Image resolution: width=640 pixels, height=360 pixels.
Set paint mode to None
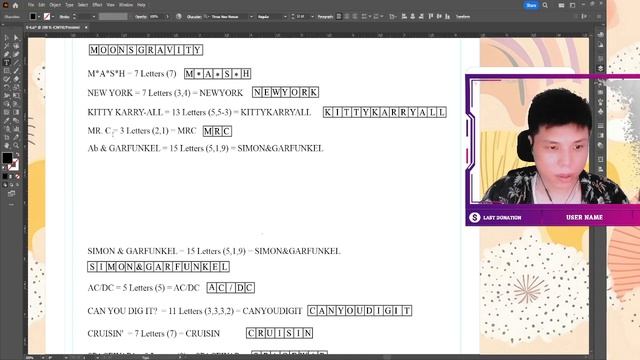pyautogui.click(x=18, y=177)
